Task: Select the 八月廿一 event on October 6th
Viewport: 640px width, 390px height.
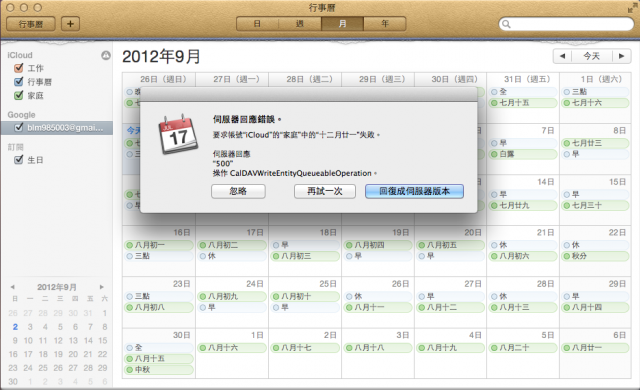Action: [x=596, y=348]
